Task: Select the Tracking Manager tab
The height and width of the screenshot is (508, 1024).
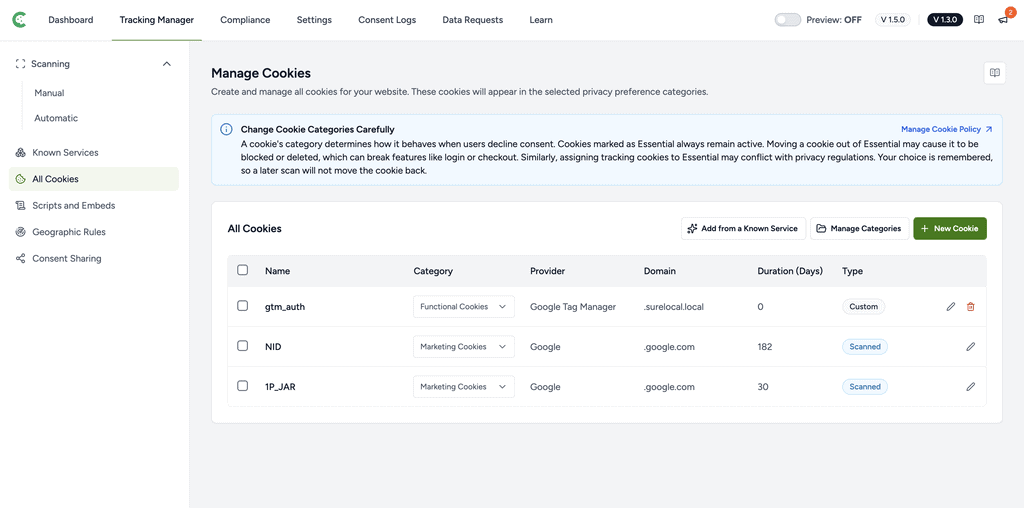Action: pyautogui.click(x=157, y=20)
